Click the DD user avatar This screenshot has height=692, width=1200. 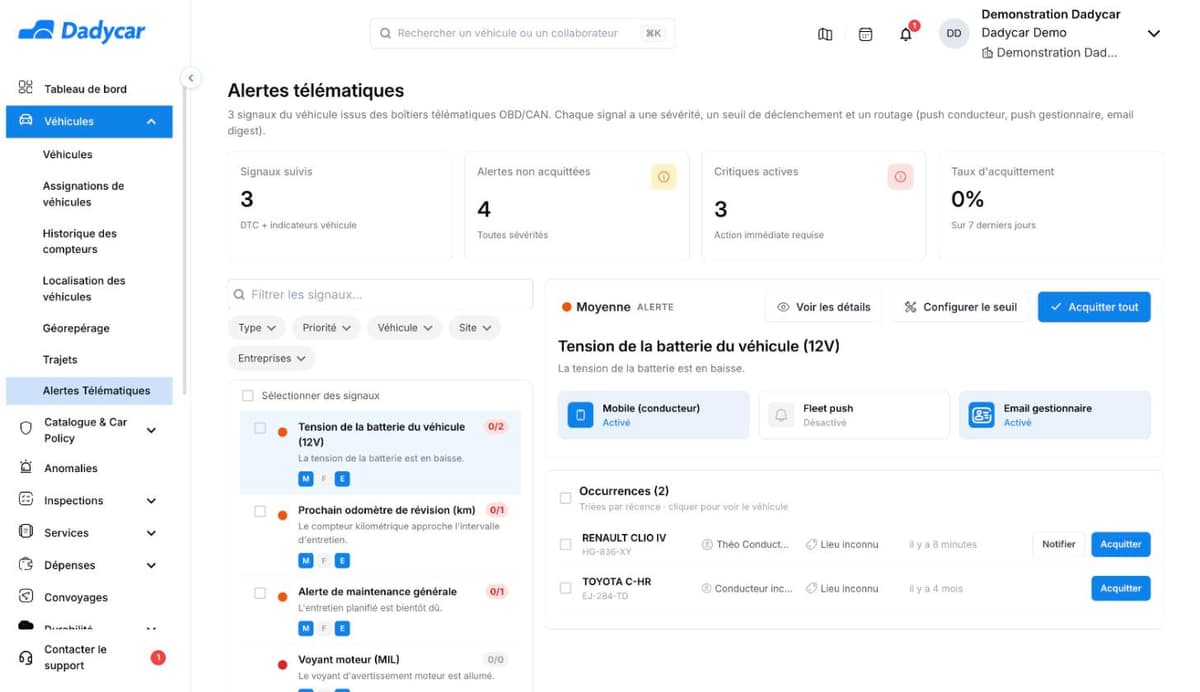tap(954, 33)
